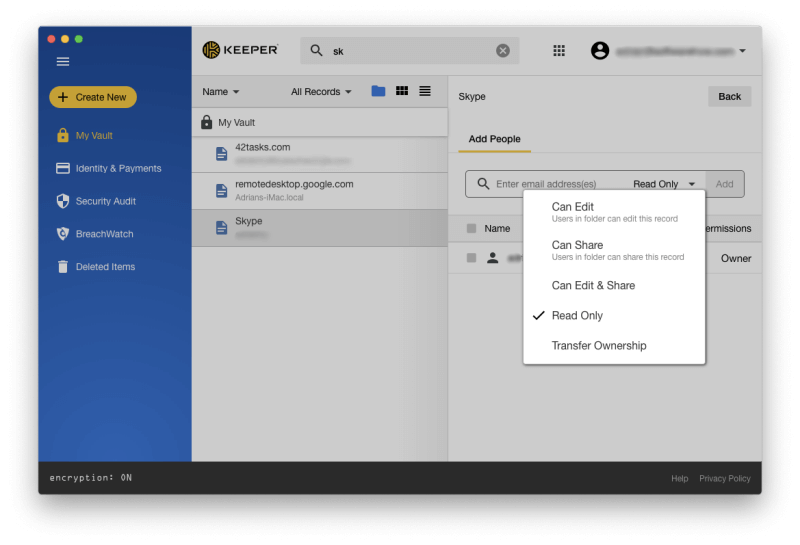Image resolution: width=800 pixels, height=545 pixels.
Task: Click the Skype title in detail pane
Action: pyautogui.click(x=471, y=96)
